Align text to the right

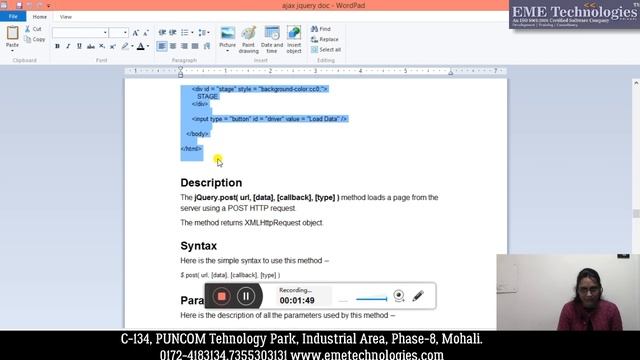click(x=184, y=47)
